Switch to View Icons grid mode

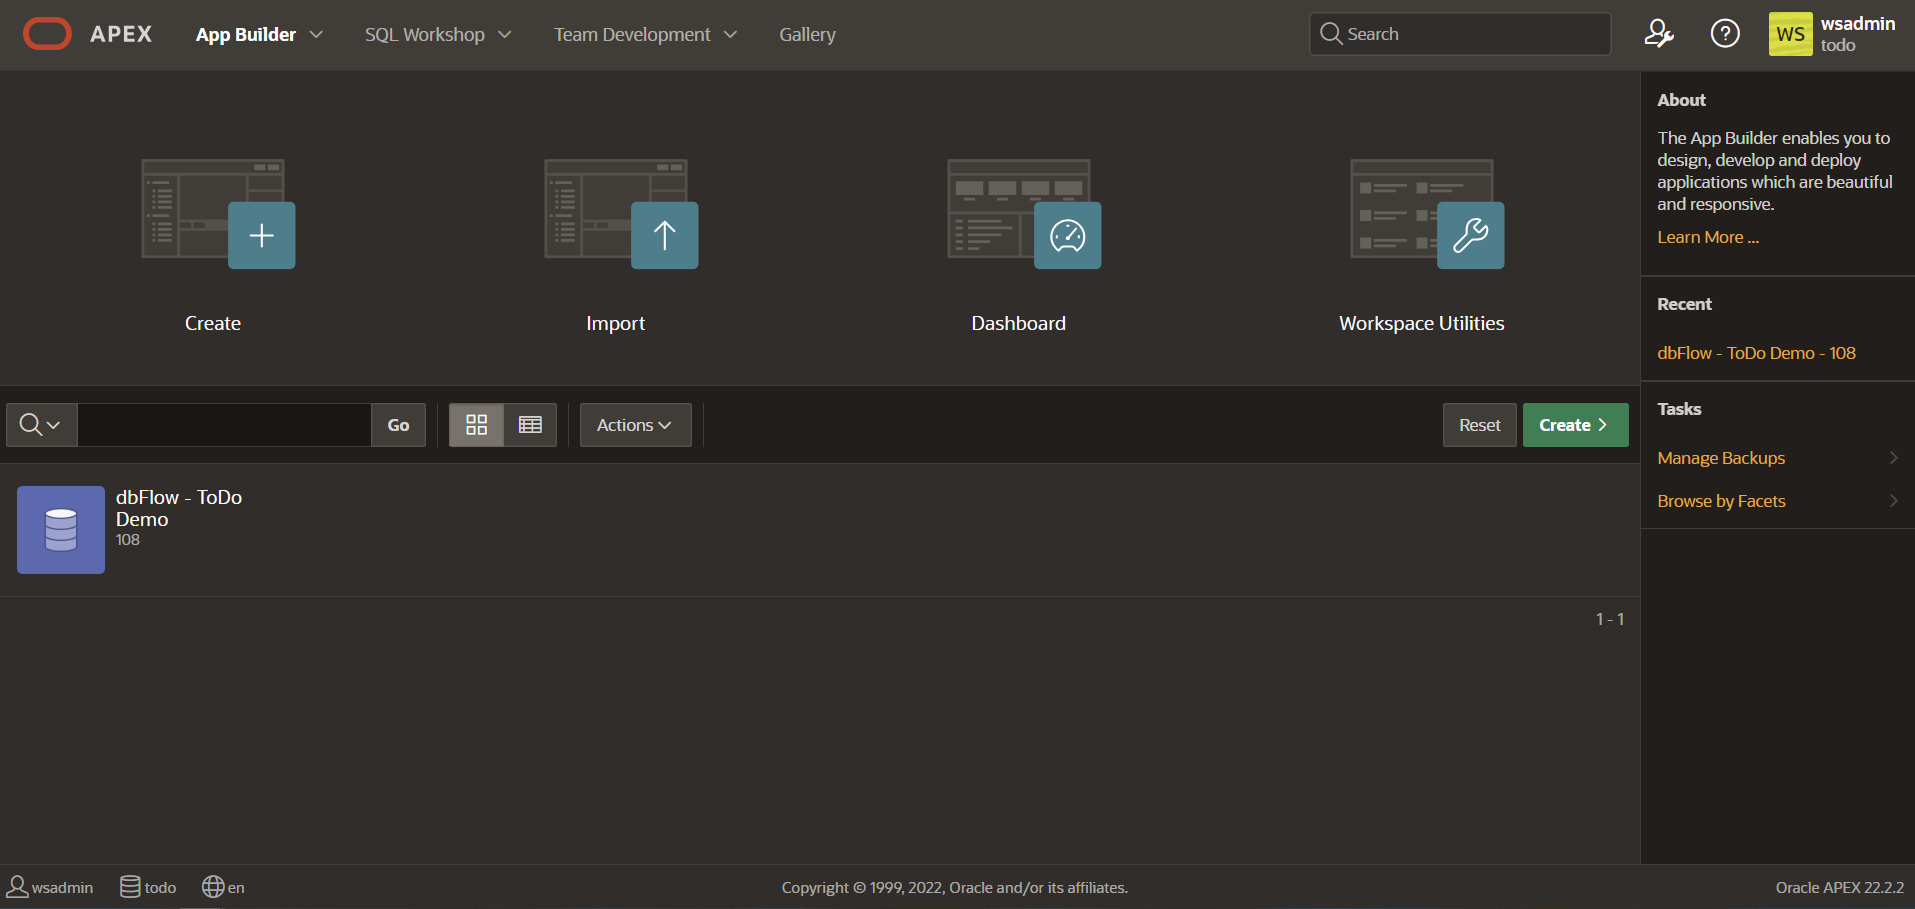(x=477, y=425)
